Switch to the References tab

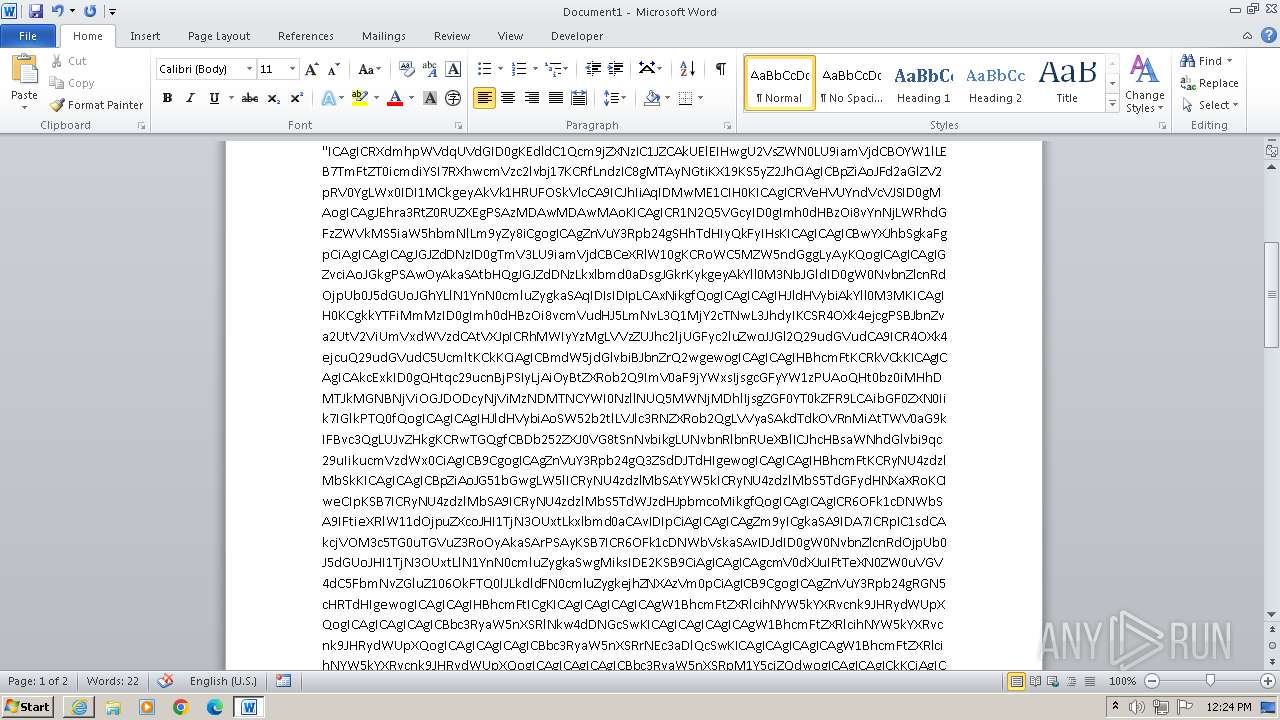coord(306,36)
